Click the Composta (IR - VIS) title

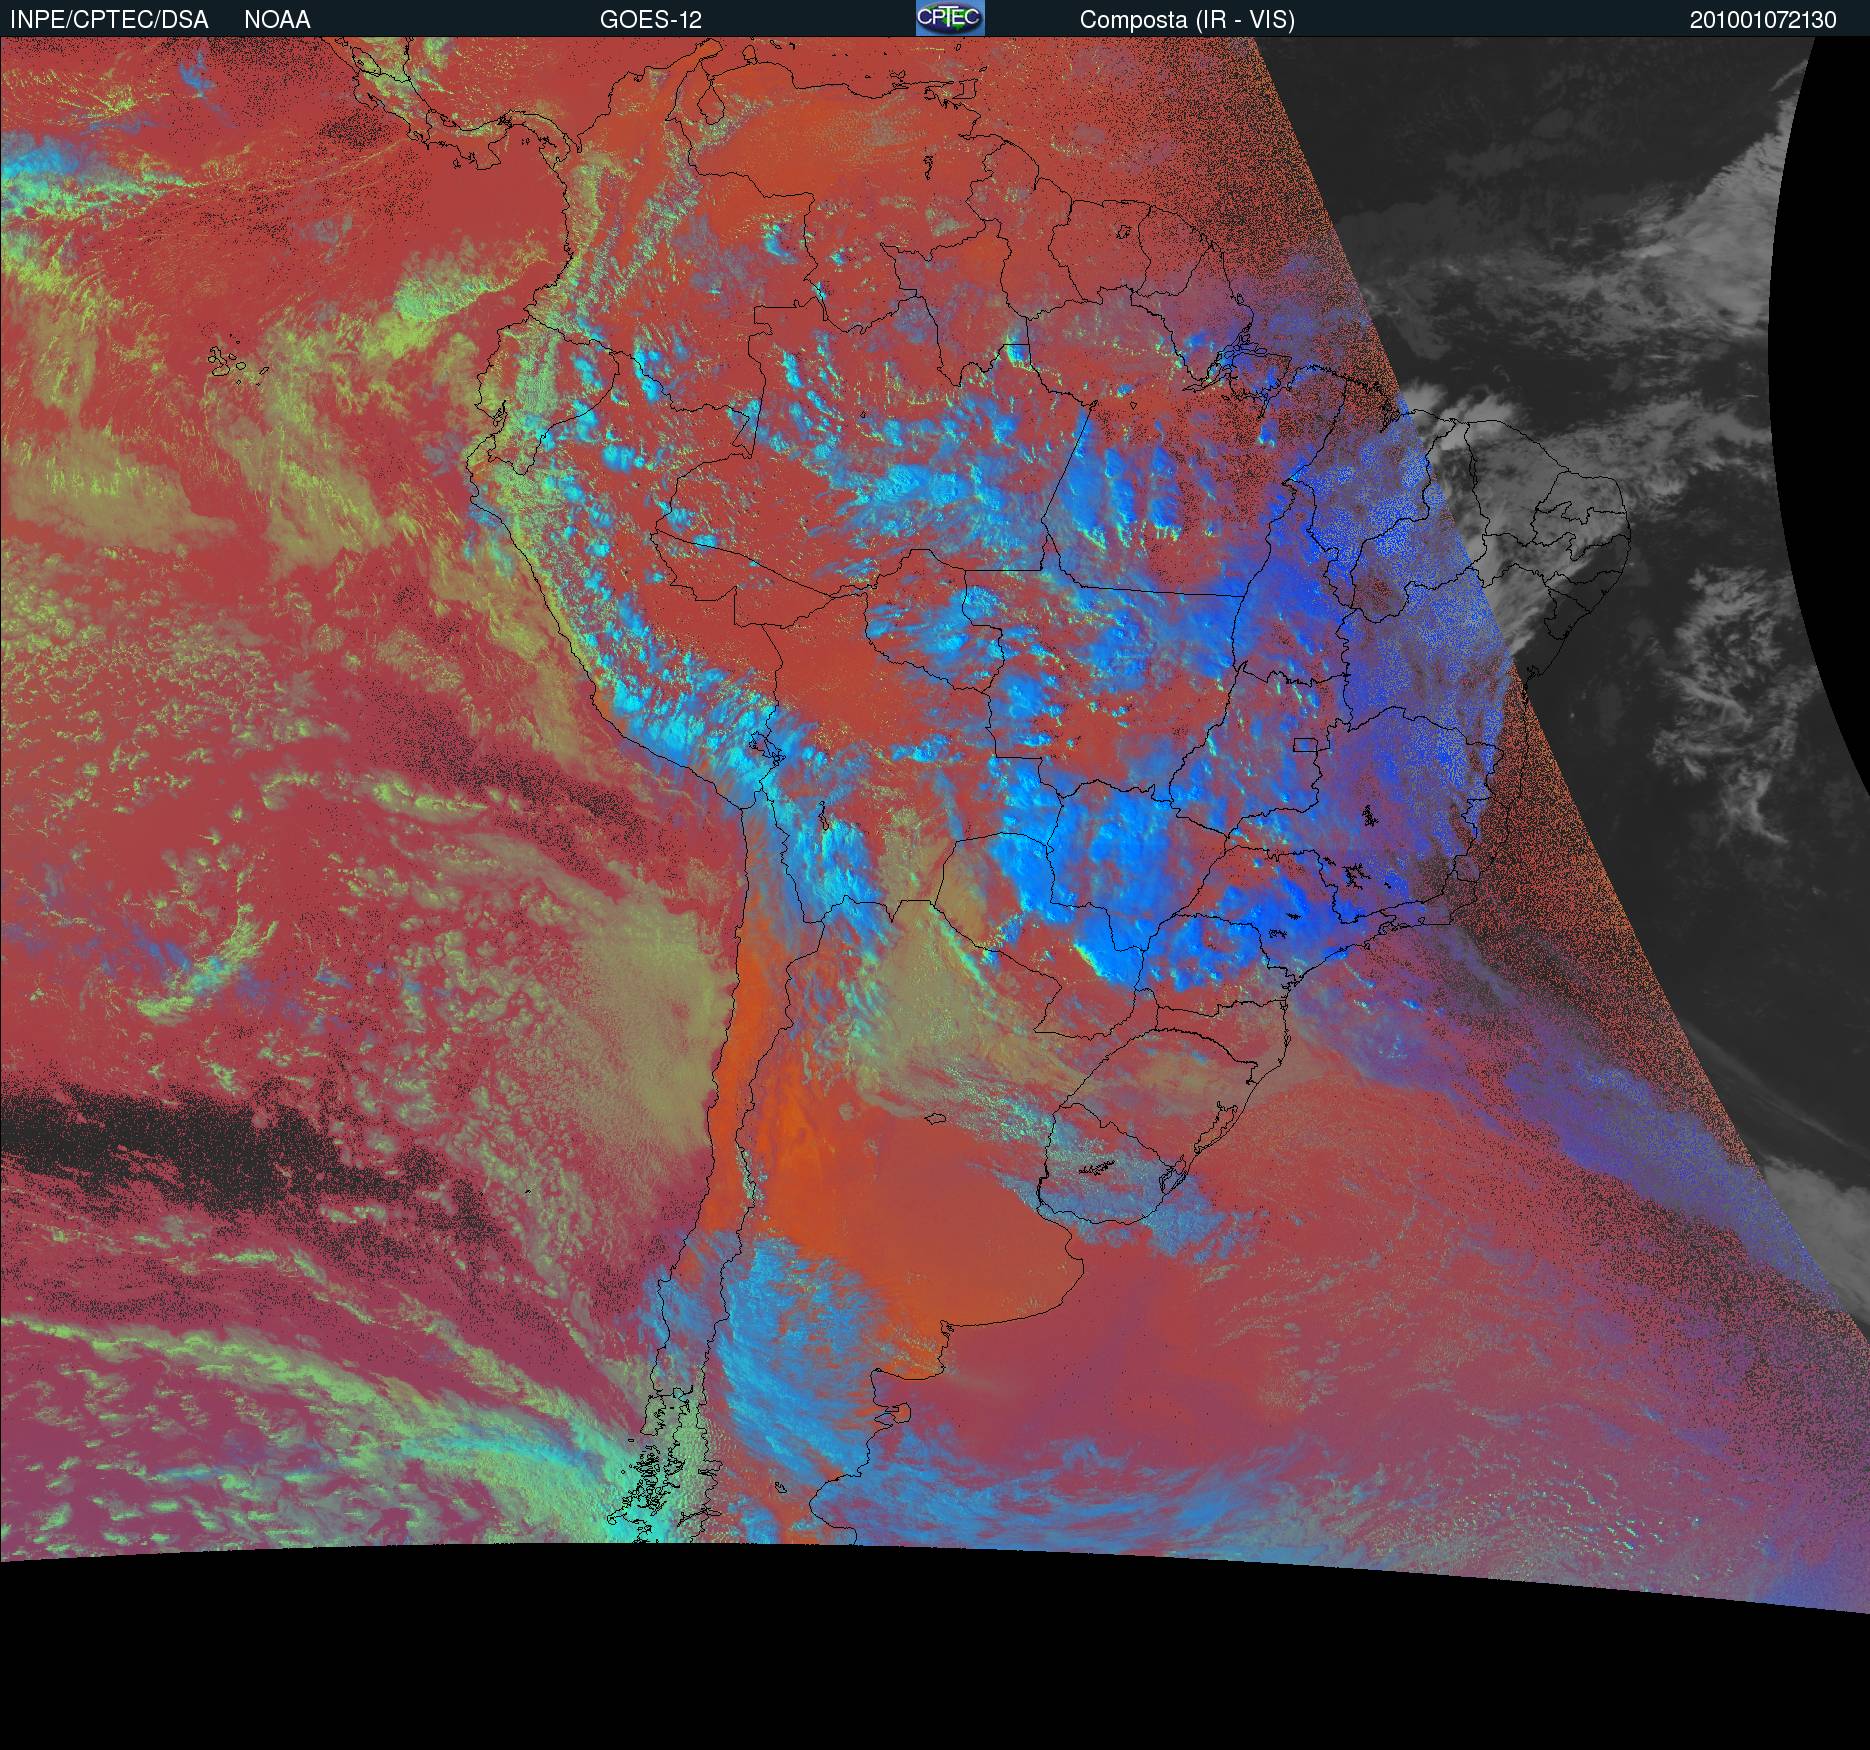[1187, 20]
